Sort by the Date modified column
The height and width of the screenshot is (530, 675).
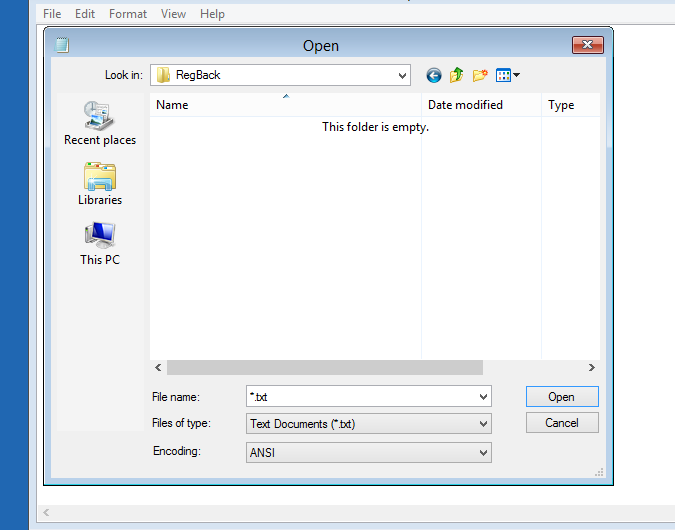[x=465, y=105]
